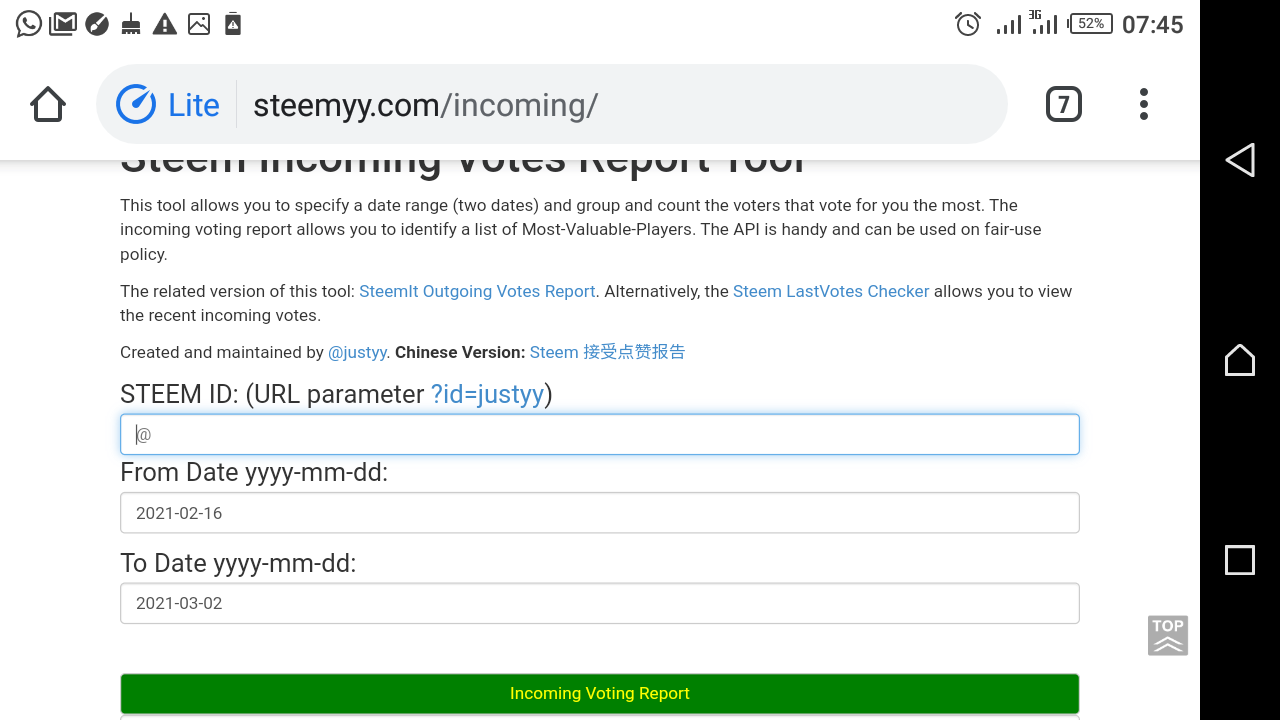Image resolution: width=1280 pixels, height=720 pixels.
Task: Focus the STEEM ID input field
Action: (x=600, y=434)
